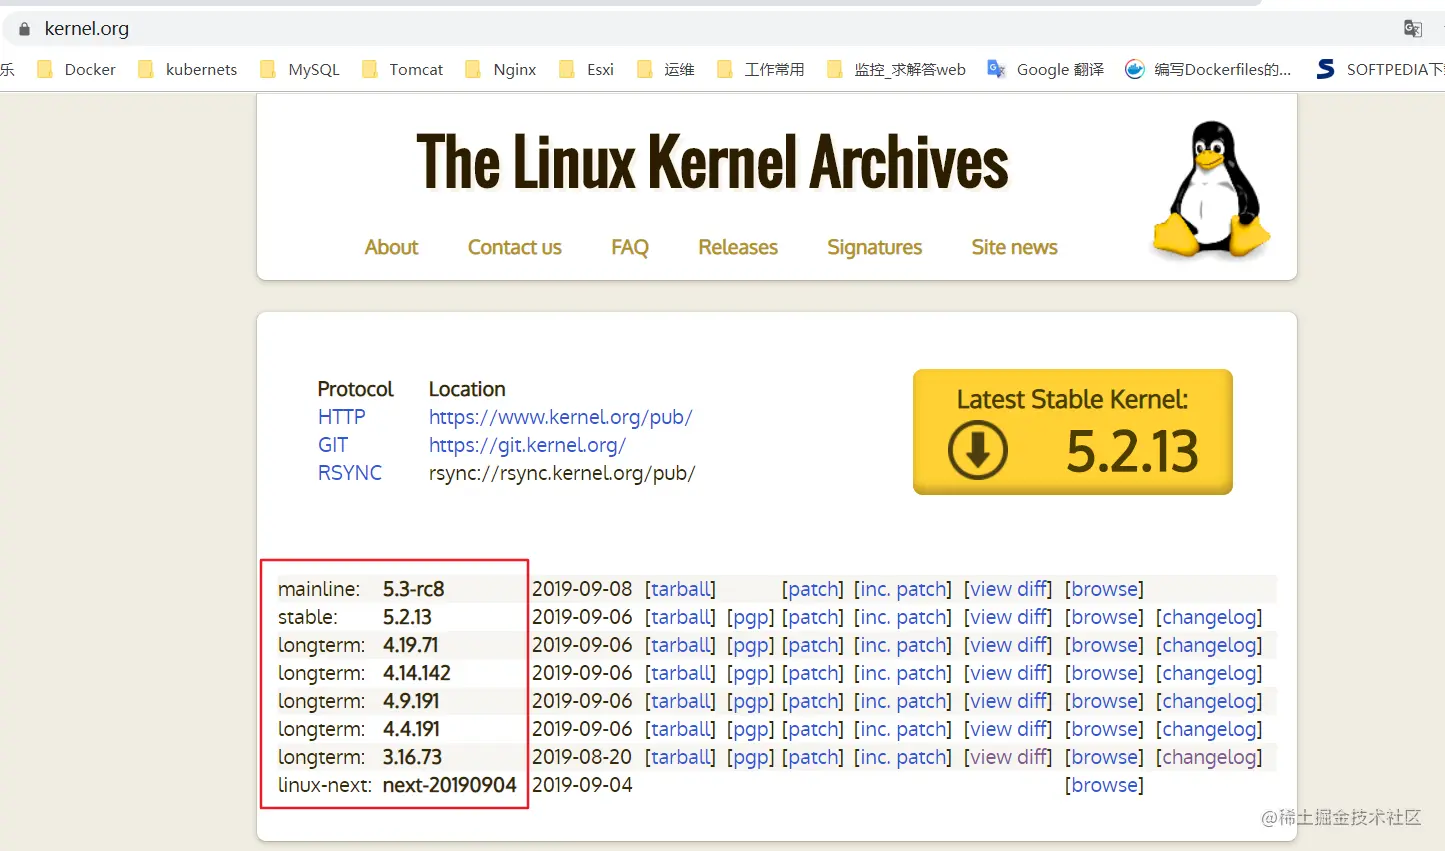Open the MySQL bookmark folder
The image size is (1445, 851).
coord(299,69)
